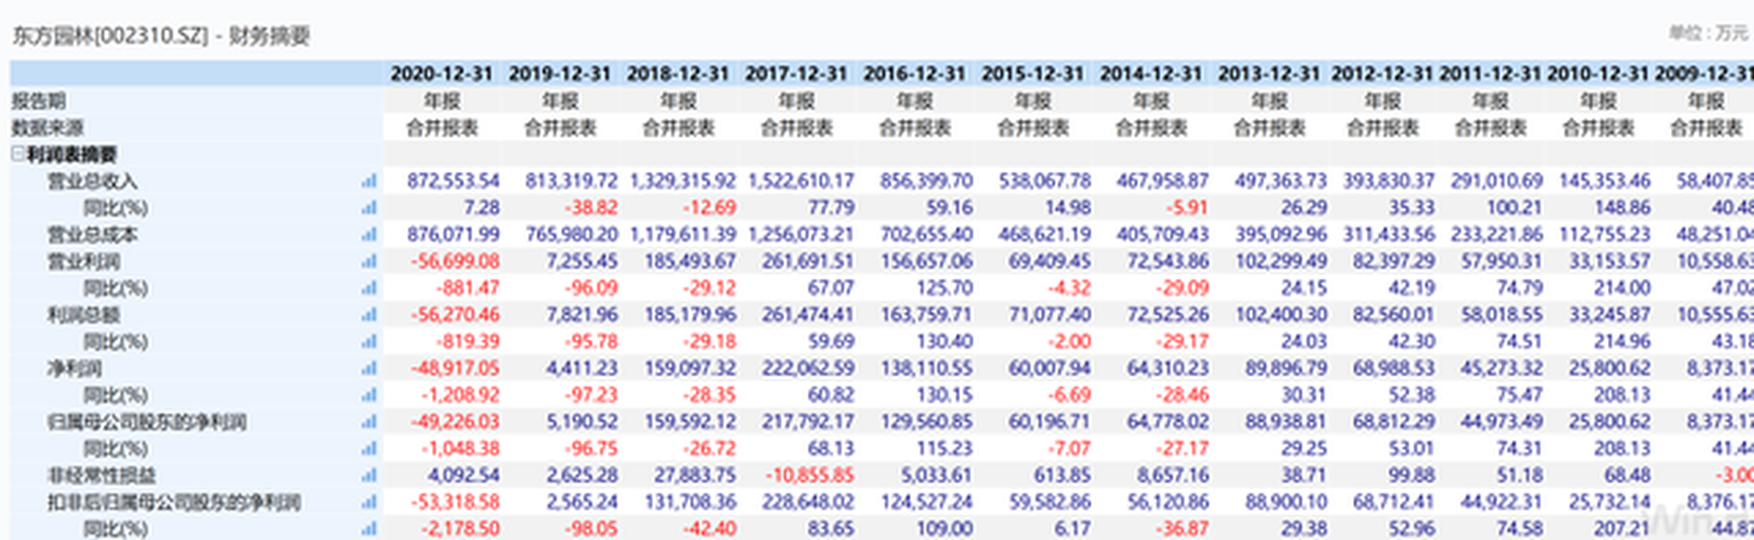This screenshot has height=540, width=1754.
Task: Open chart icon for 同比(%) row showing -1,208.92
Action: (x=369, y=395)
